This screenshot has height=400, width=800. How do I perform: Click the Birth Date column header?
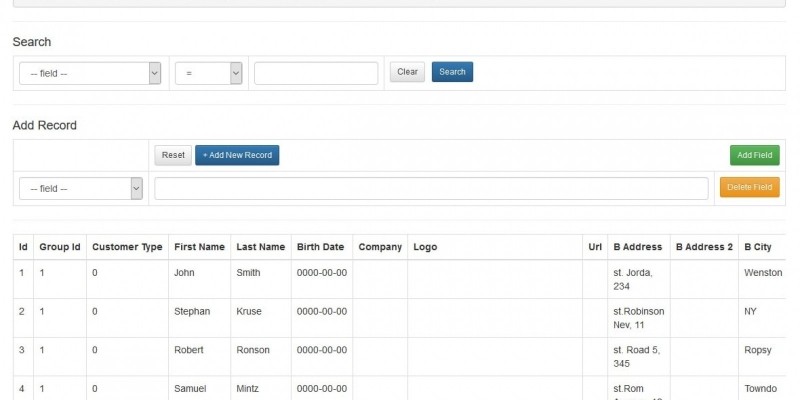[x=320, y=247]
